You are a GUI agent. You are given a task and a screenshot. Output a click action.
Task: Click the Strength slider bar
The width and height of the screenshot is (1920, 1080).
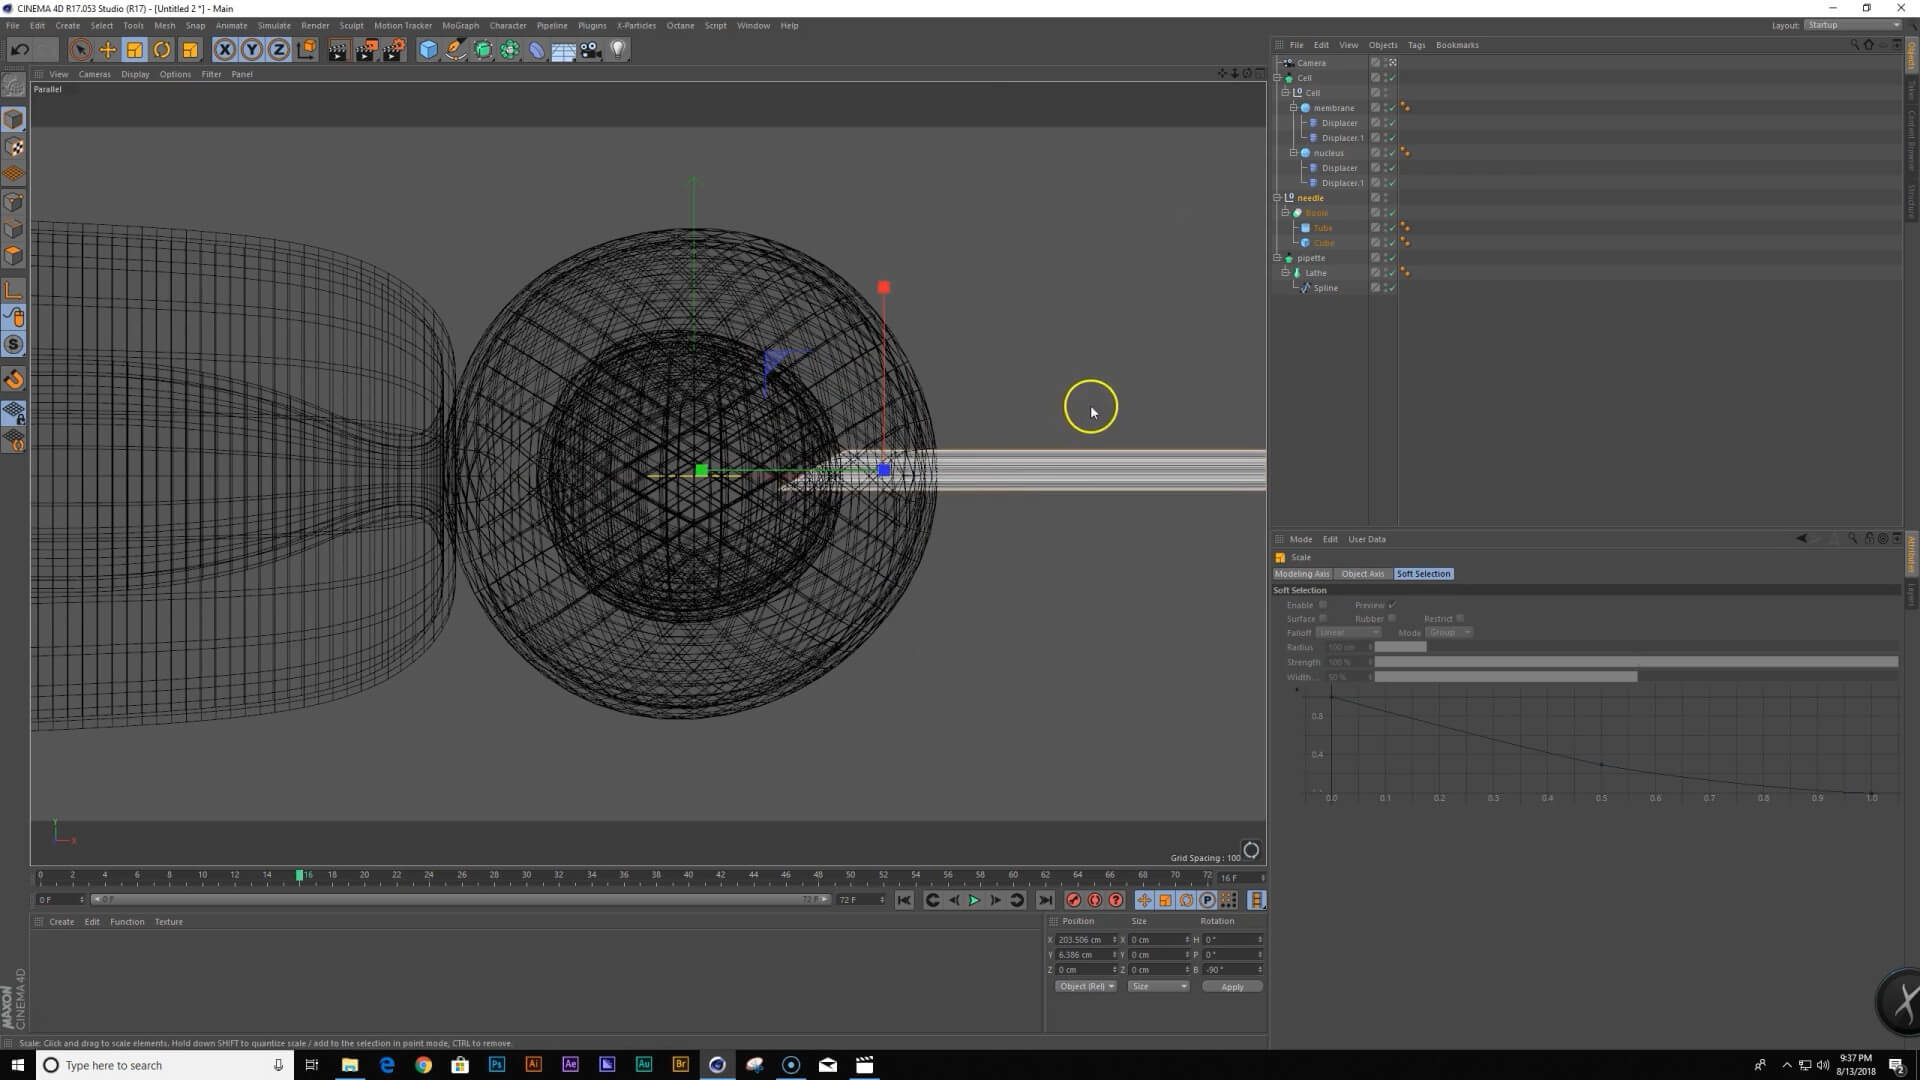click(x=1635, y=662)
